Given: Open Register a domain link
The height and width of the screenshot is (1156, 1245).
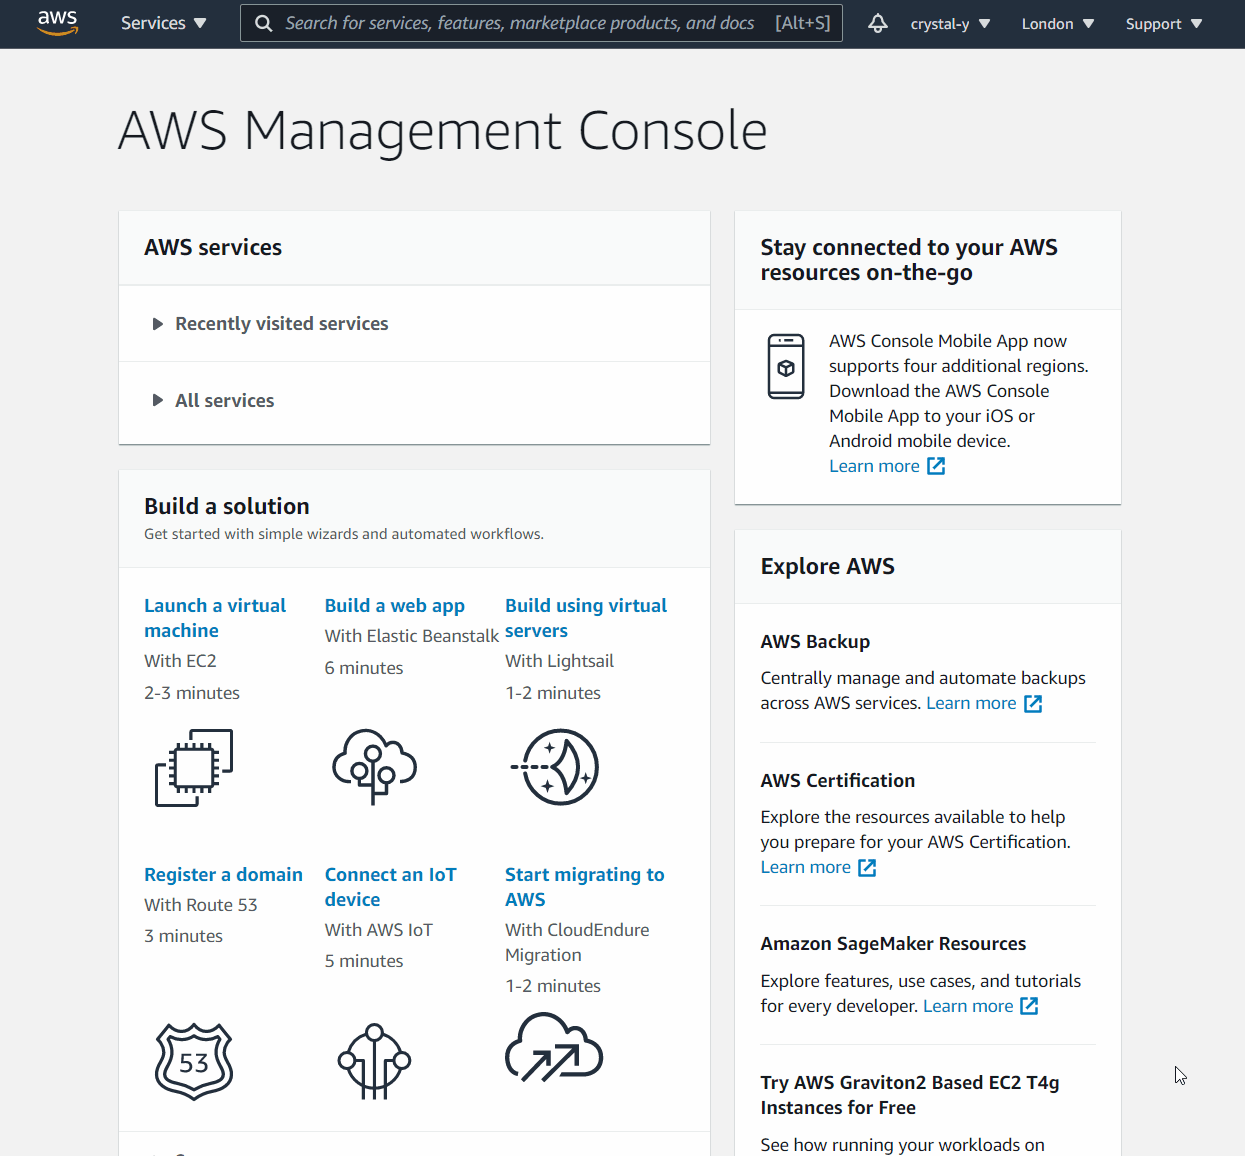Looking at the screenshot, I should pyautogui.click(x=223, y=875).
